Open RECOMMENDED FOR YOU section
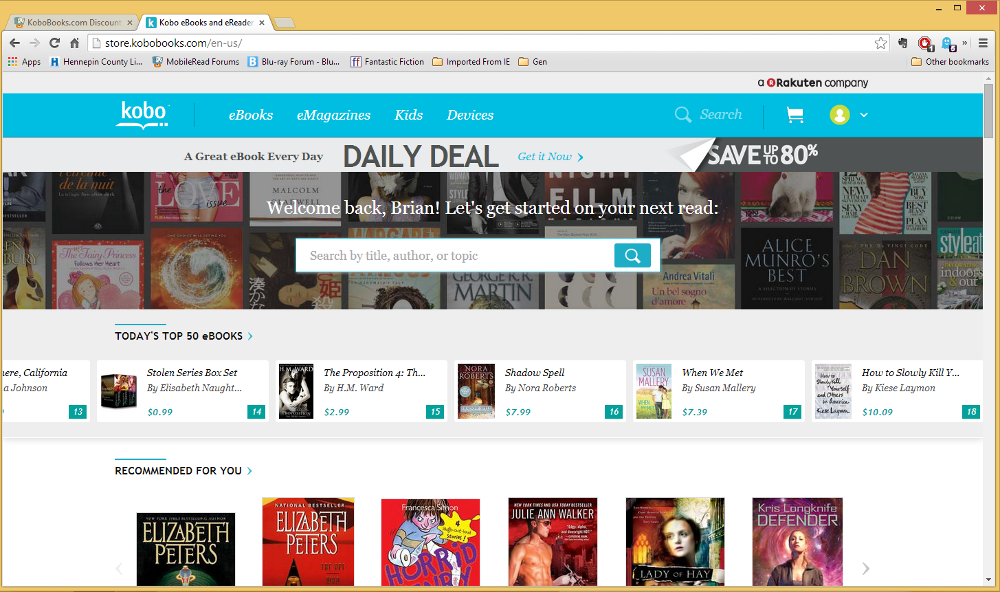Screen dimensions: 1000x592 [x=184, y=471]
